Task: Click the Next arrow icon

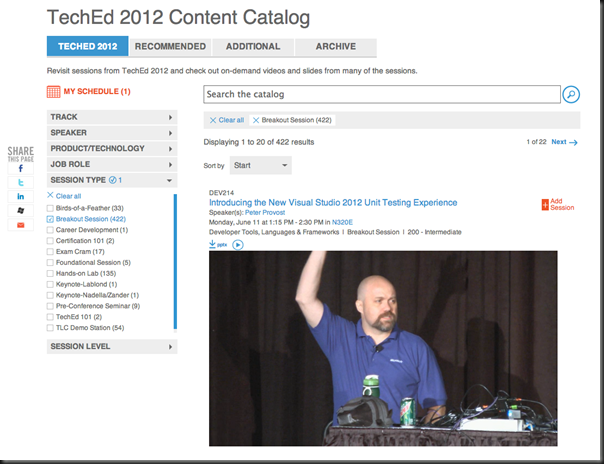Action: (x=573, y=142)
